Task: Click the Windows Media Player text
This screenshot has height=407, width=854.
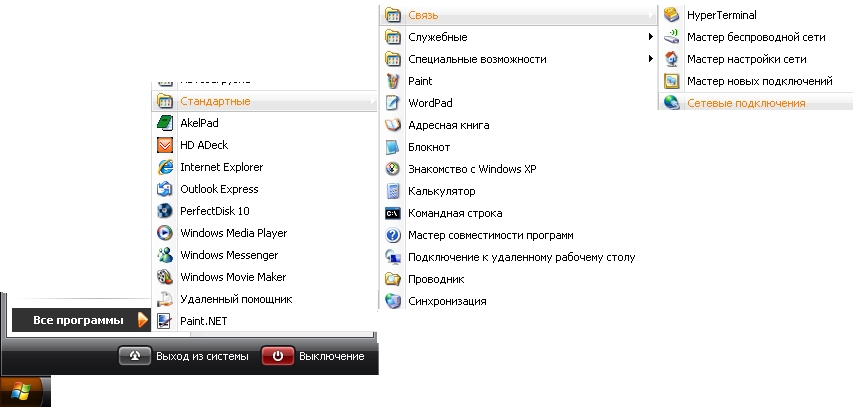Action: 233,233
